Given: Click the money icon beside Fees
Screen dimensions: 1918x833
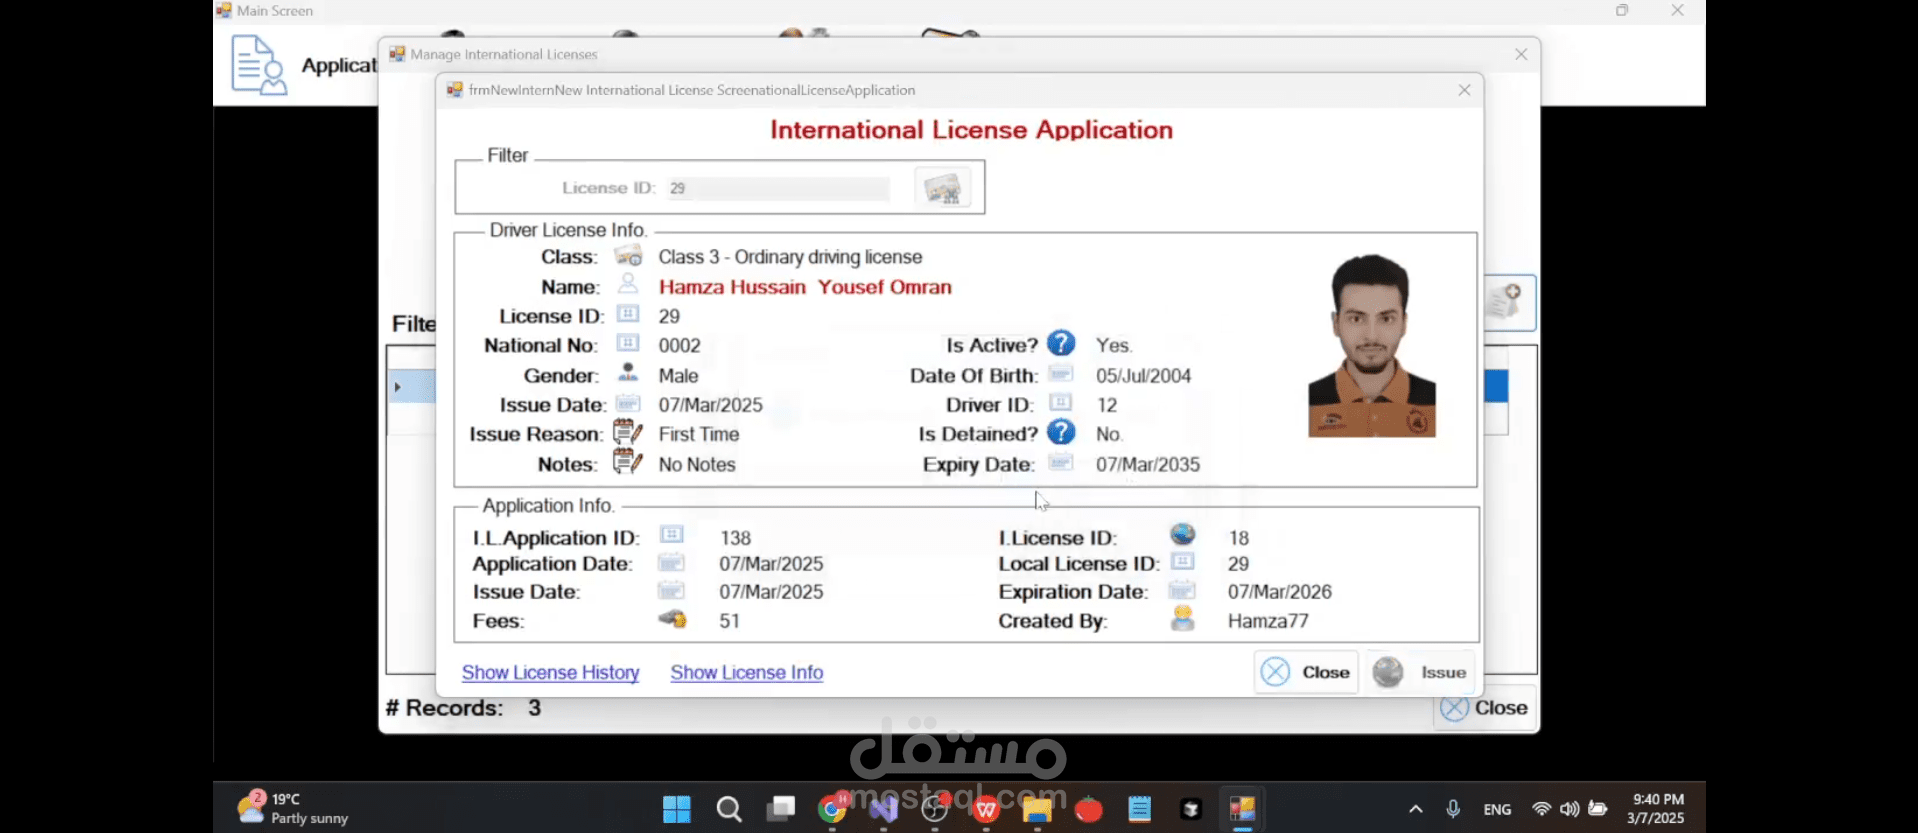Looking at the screenshot, I should coord(673,619).
